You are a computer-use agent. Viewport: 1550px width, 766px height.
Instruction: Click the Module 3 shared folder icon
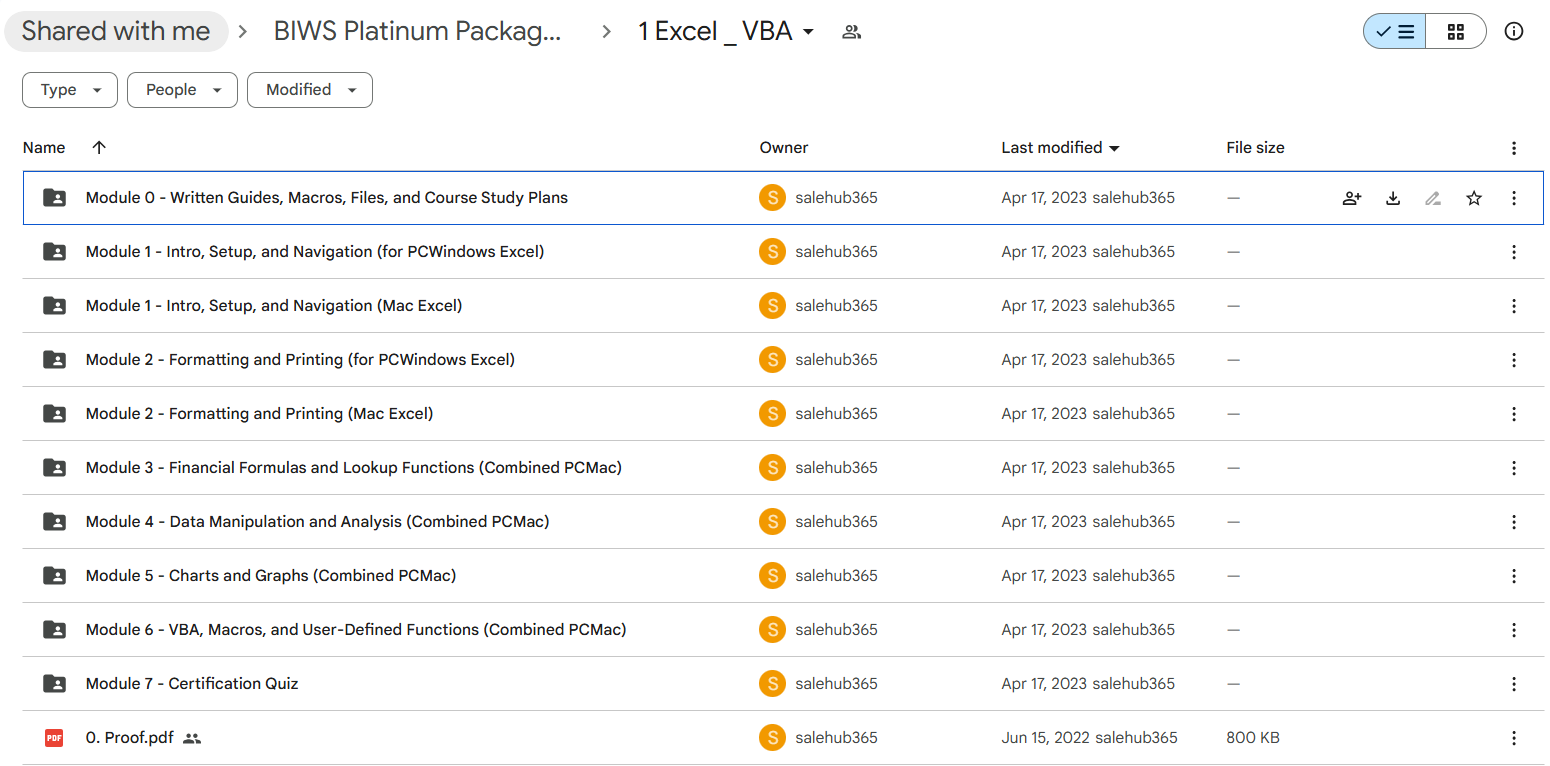(54, 468)
